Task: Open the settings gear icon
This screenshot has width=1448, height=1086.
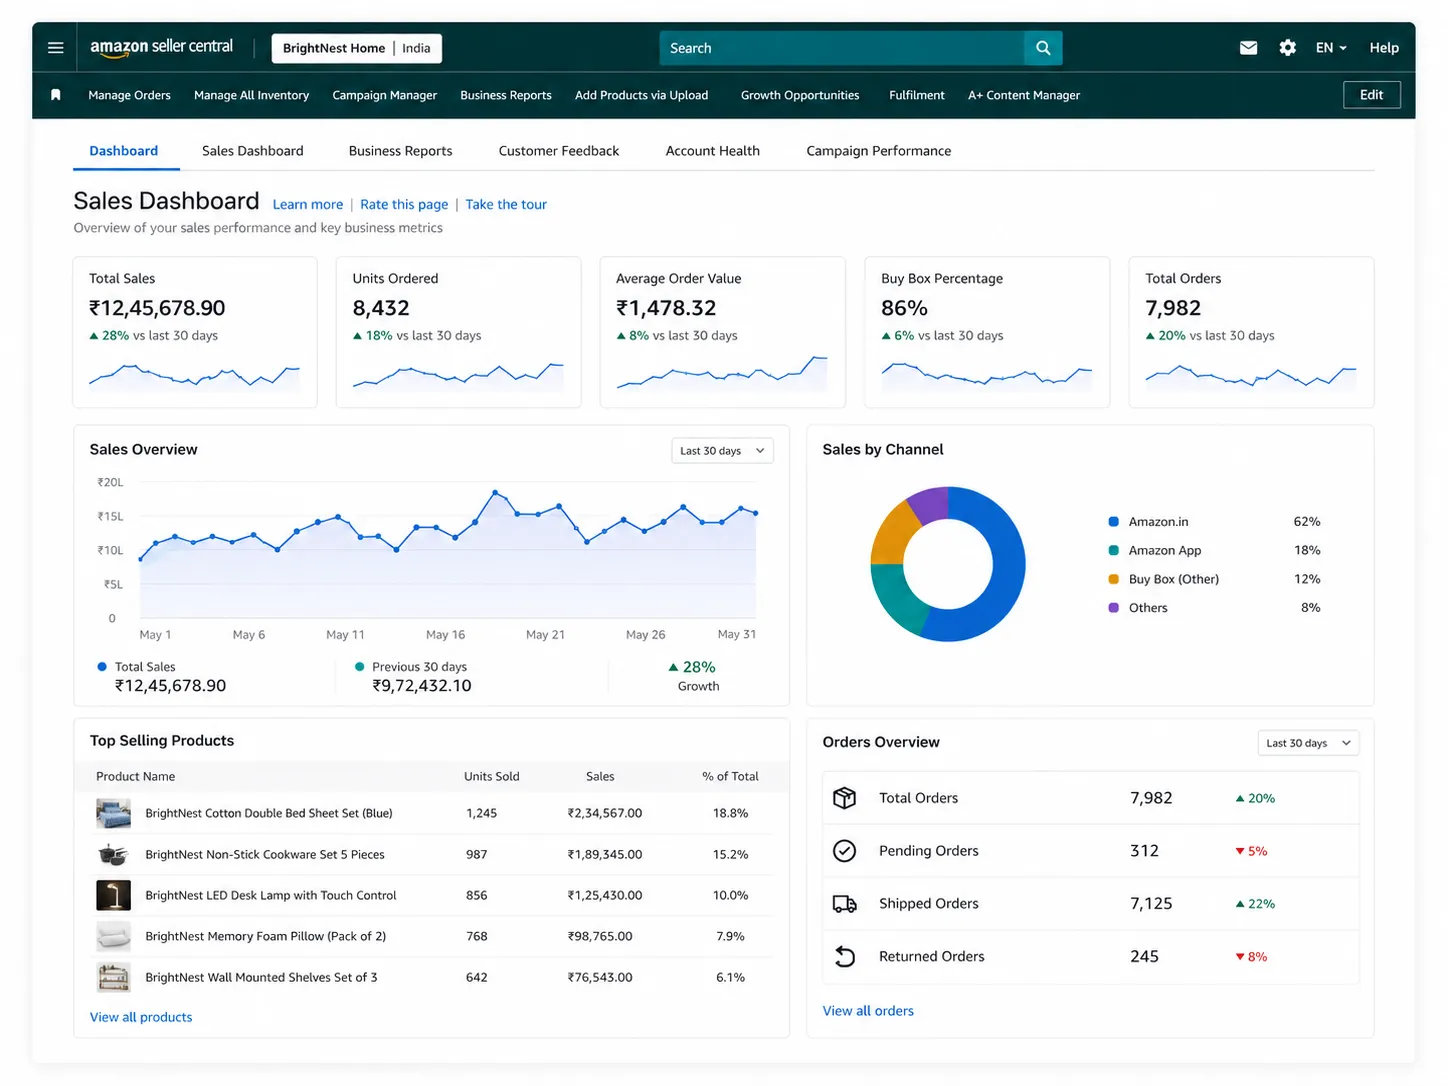Action: pyautogui.click(x=1287, y=48)
